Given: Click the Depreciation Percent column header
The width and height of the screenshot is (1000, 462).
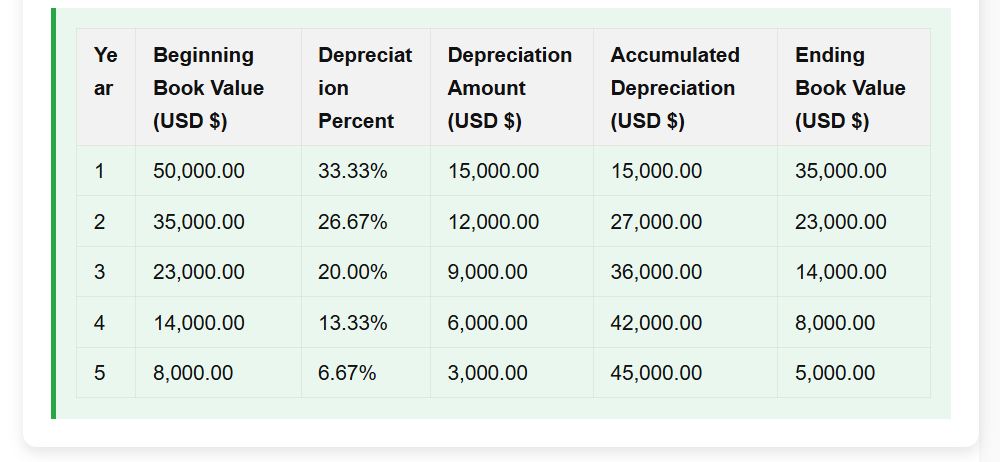Looking at the screenshot, I should click(x=365, y=87).
